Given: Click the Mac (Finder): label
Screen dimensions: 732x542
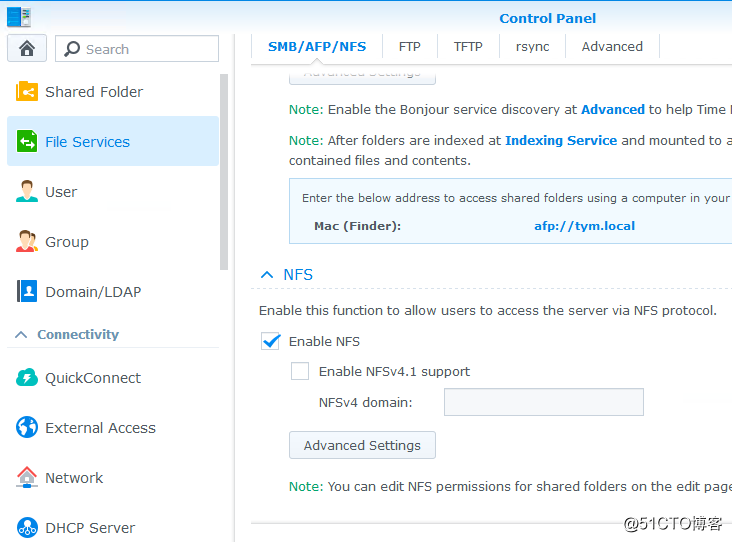Looking at the screenshot, I should (x=358, y=226).
